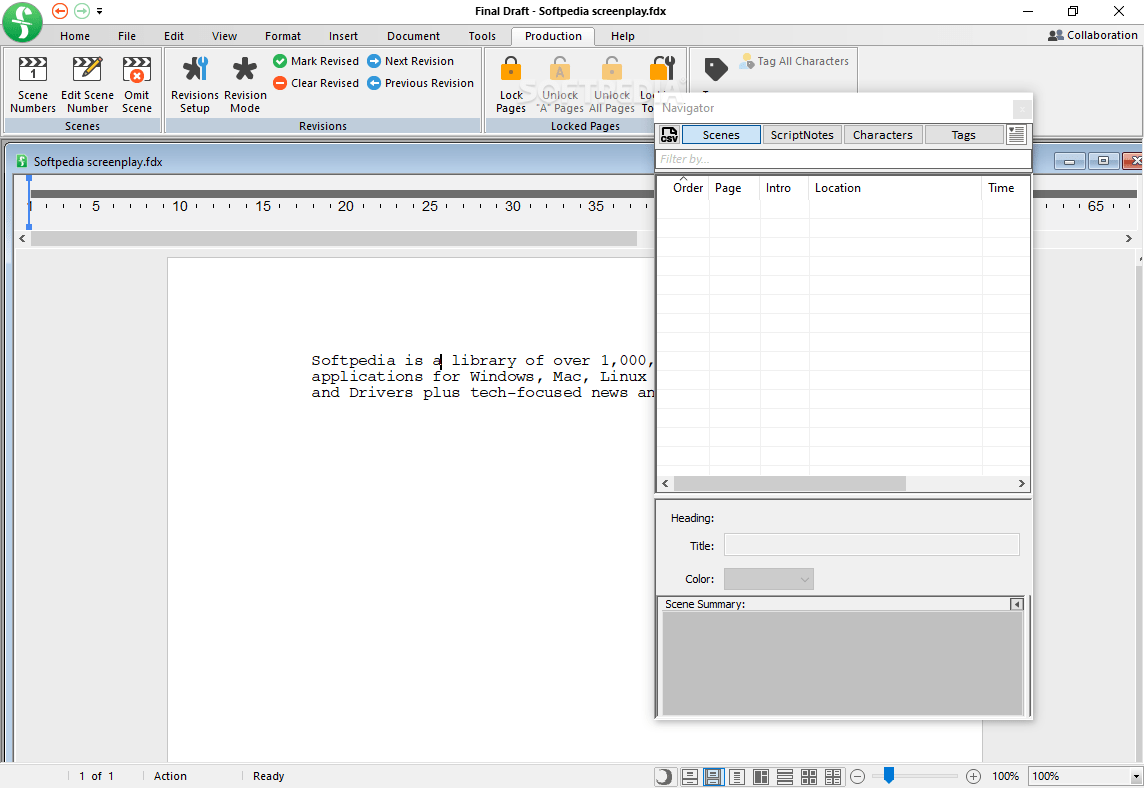Open the Insert ribbon tab

[343, 36]
